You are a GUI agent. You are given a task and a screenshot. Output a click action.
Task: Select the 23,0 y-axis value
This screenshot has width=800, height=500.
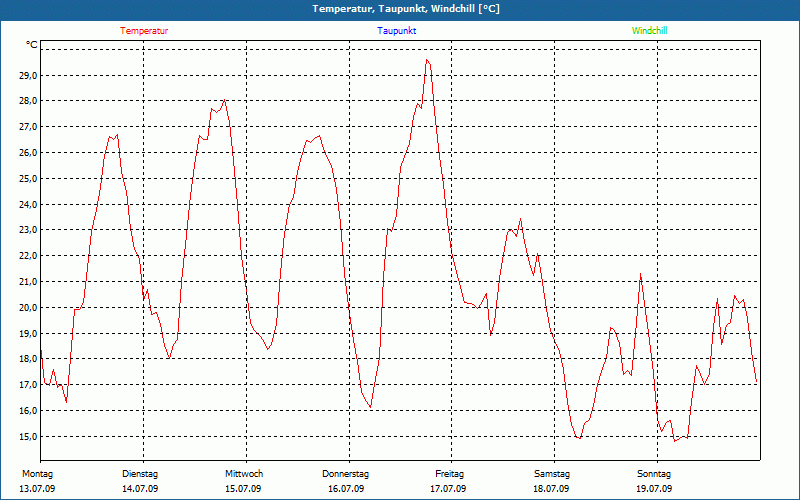pos(27,230)
